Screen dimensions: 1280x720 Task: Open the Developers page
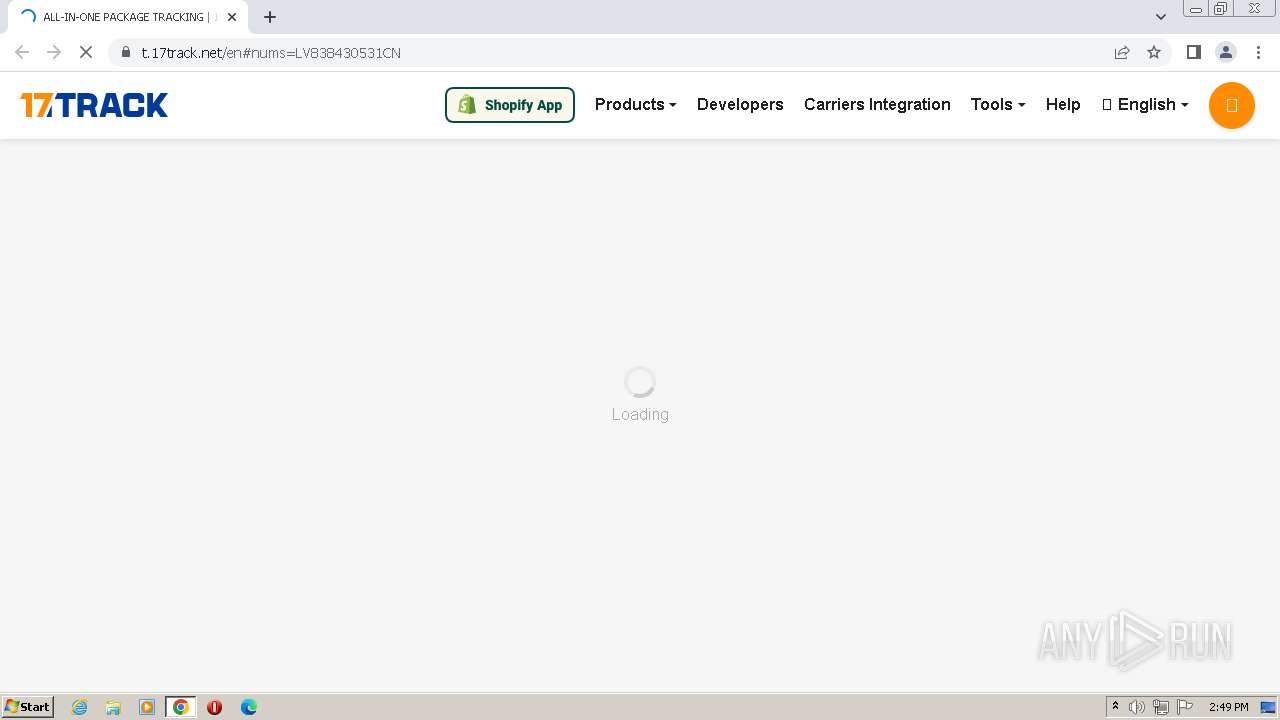740,104
